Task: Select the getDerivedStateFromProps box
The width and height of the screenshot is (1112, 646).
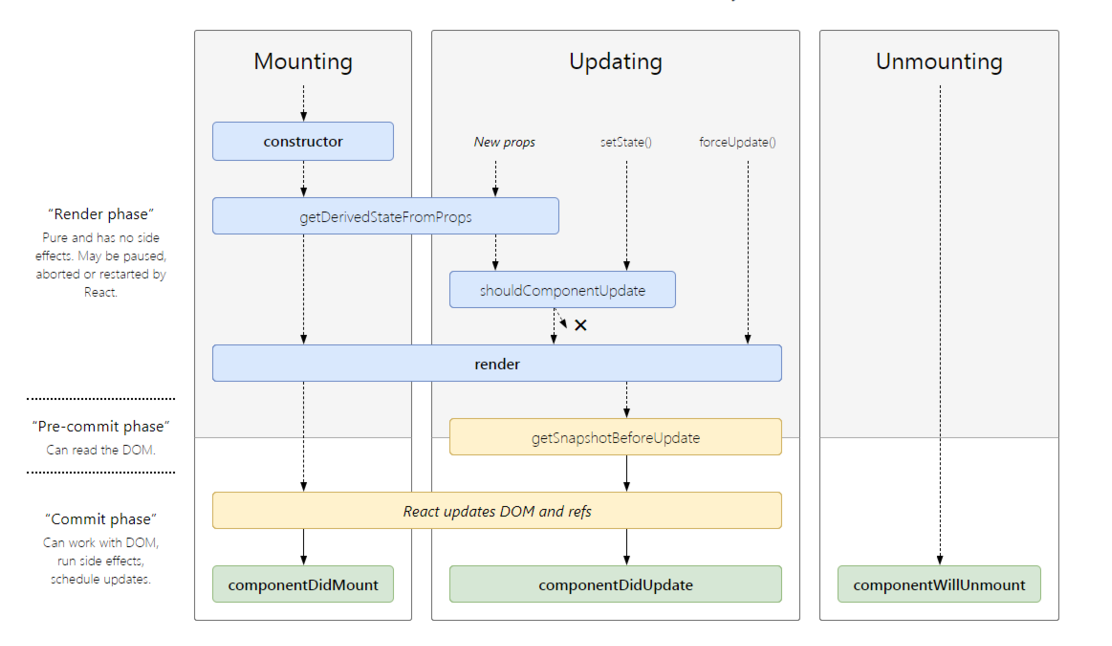Action: point(385,216)
